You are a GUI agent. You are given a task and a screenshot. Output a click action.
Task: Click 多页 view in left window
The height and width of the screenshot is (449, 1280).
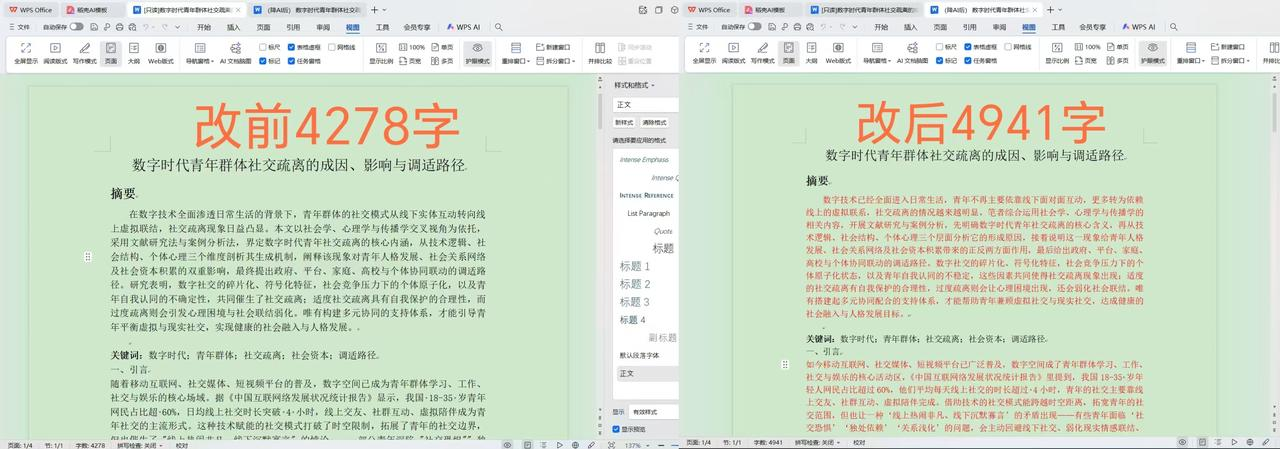coord(441,61)
